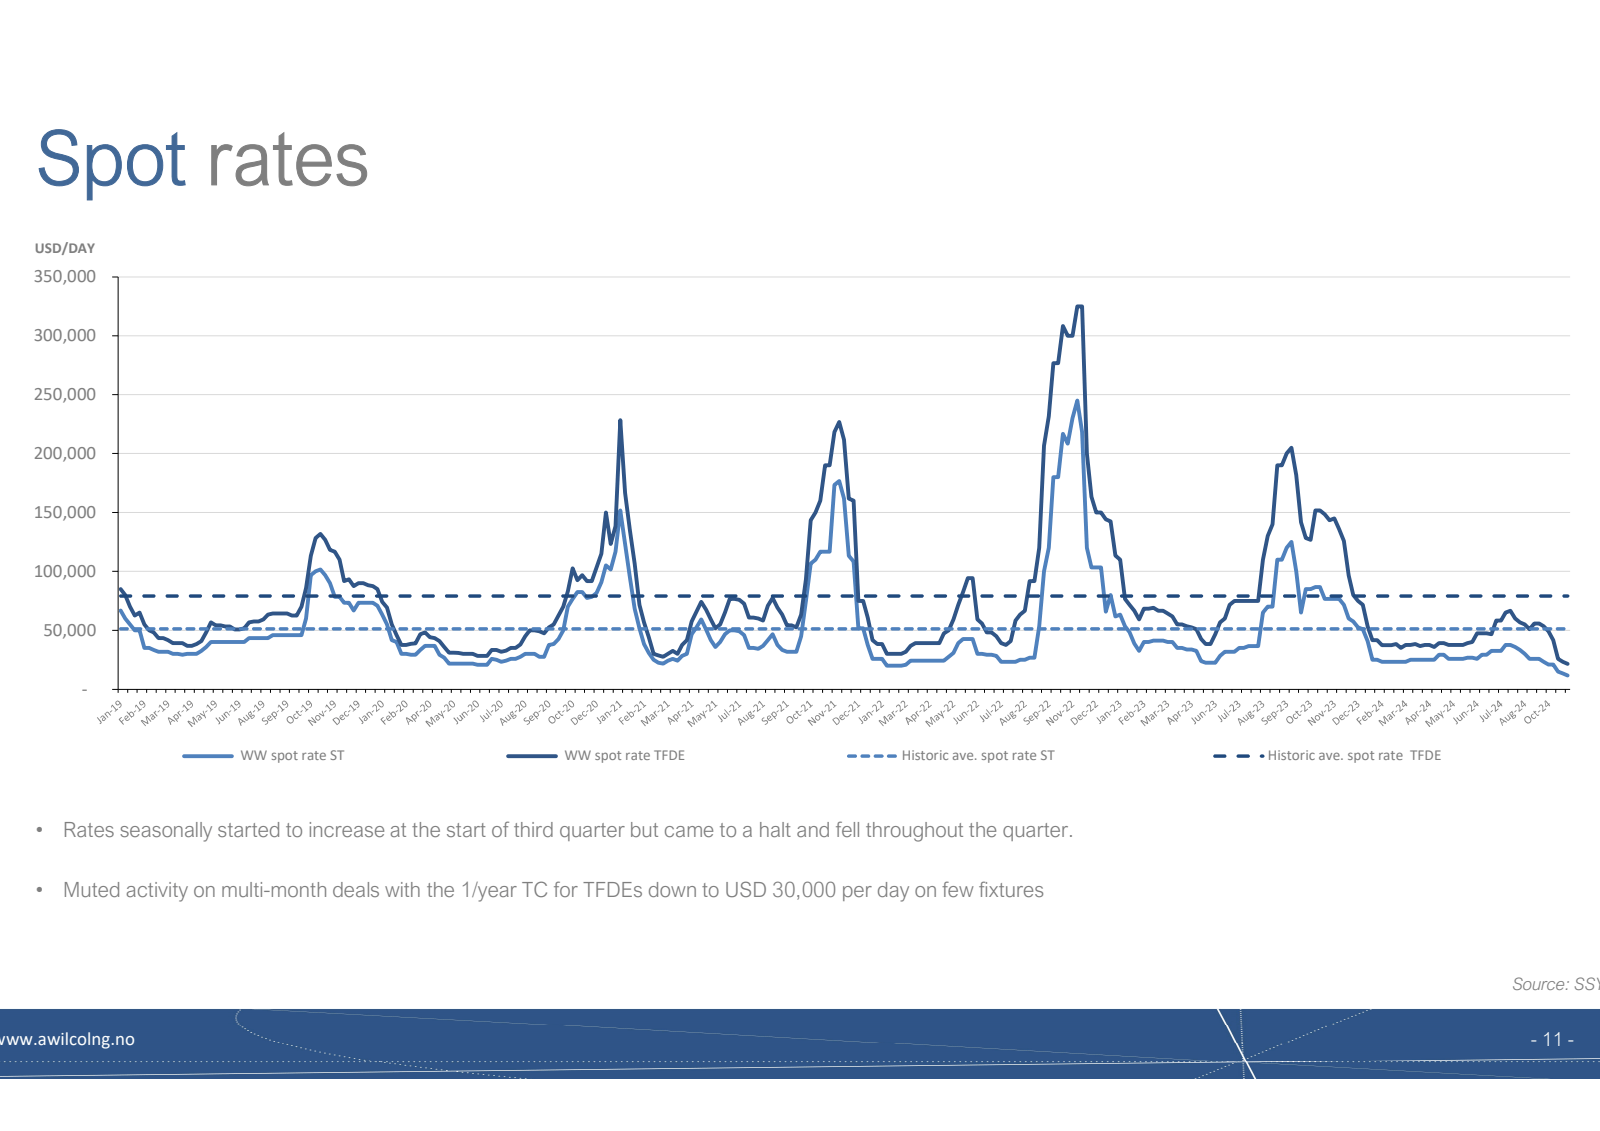The width and height of the screenshot is (1600, 1131).
Task: Click the Oct-23 x-axis label
Action: click(x=1297, y=712)
